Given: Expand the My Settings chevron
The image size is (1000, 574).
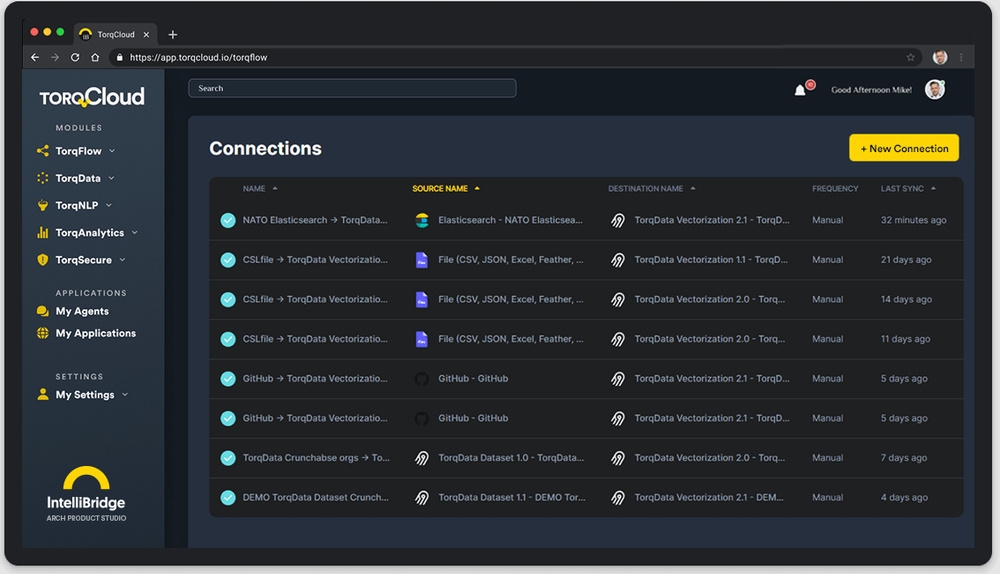Looking at the screenshot, I should click(x=125, y=395).
